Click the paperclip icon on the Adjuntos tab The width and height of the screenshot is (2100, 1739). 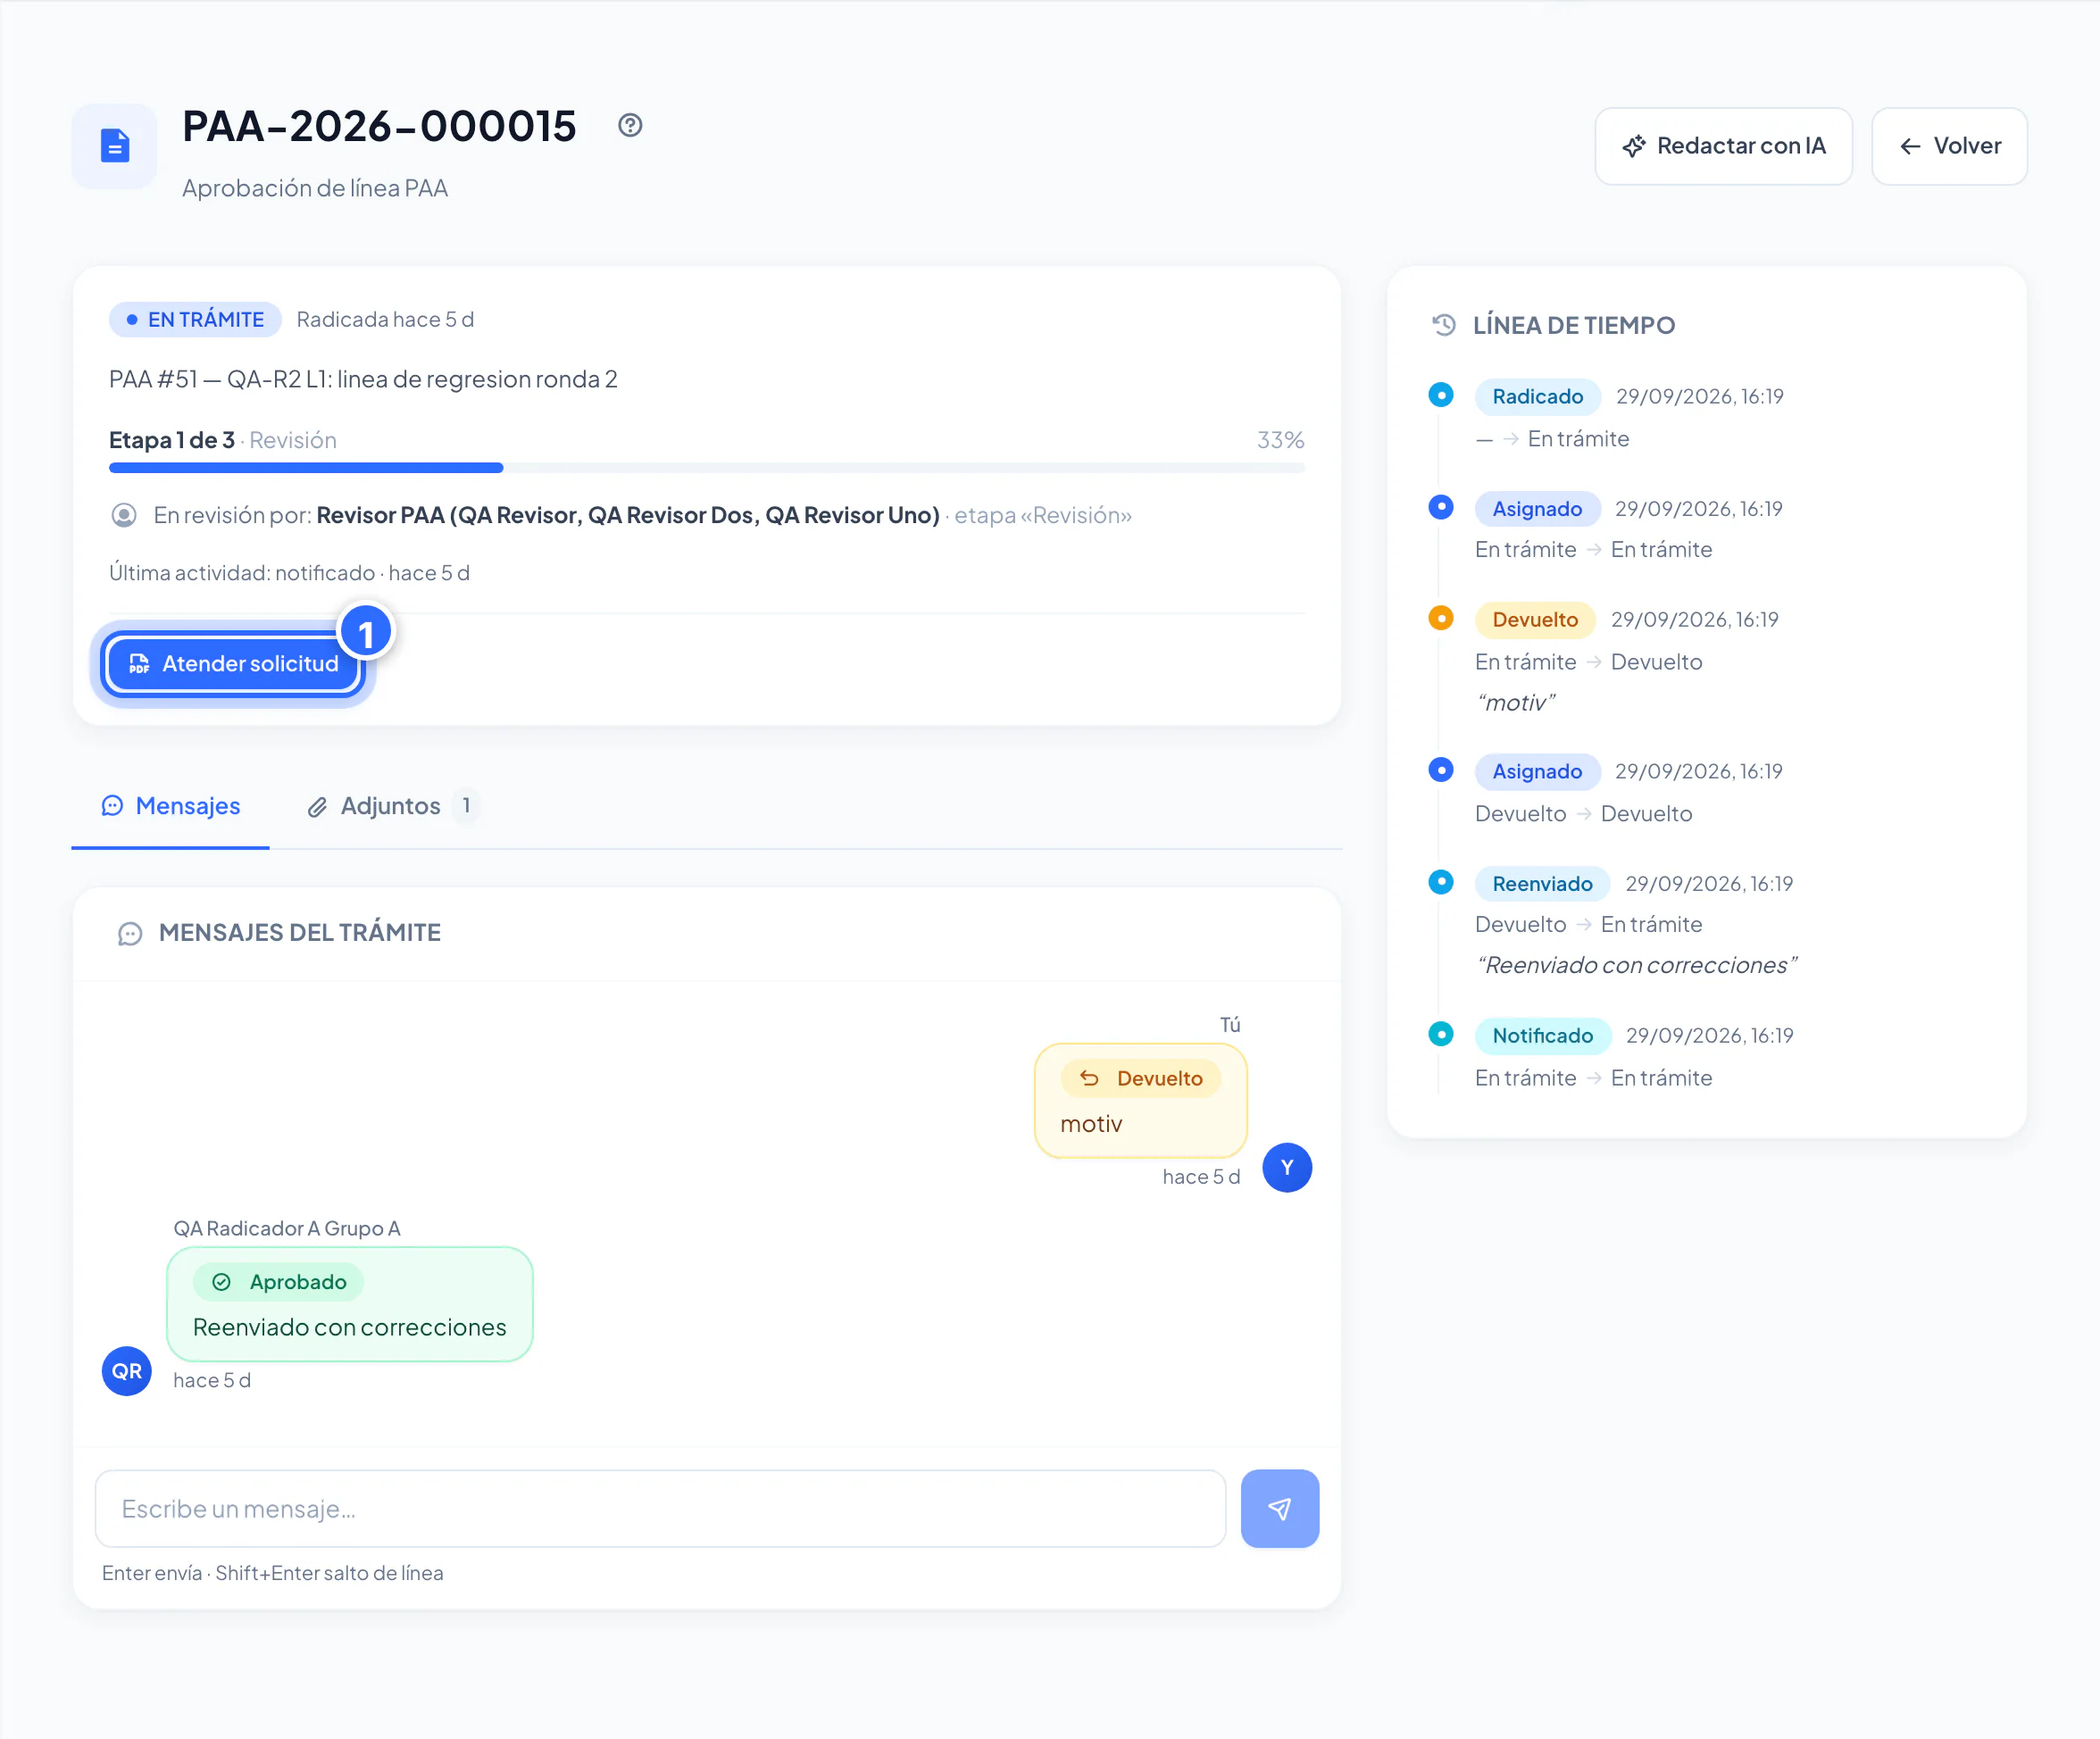click(x=317, y=807)
